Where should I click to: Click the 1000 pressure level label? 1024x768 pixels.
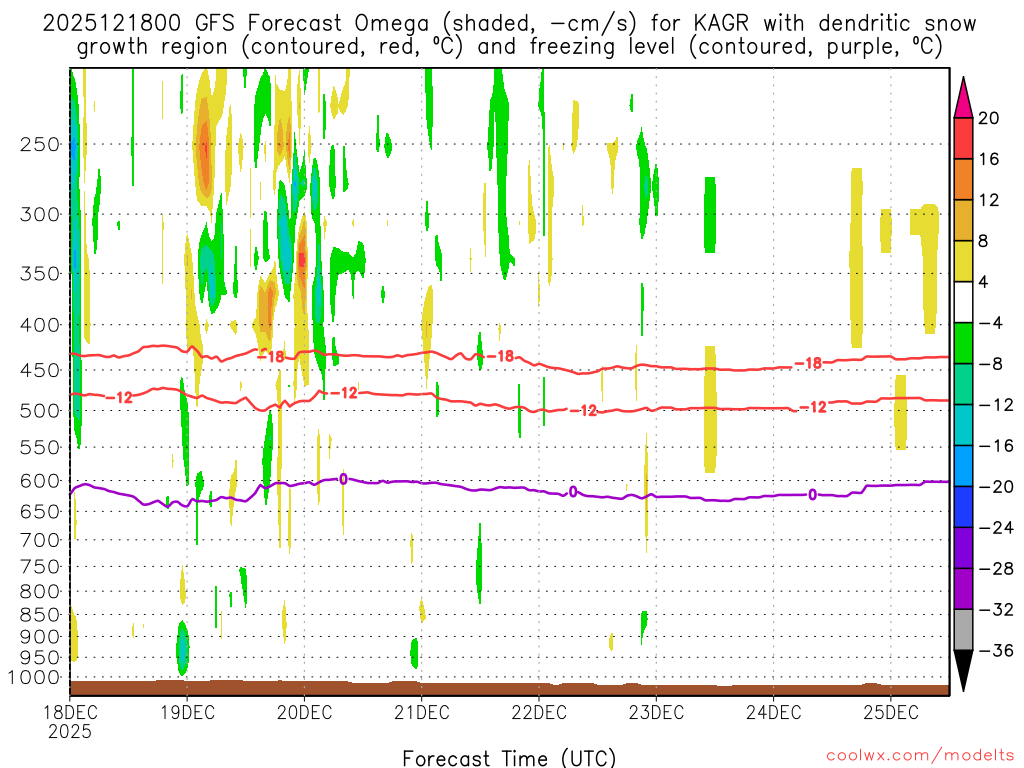click(33, 678)
